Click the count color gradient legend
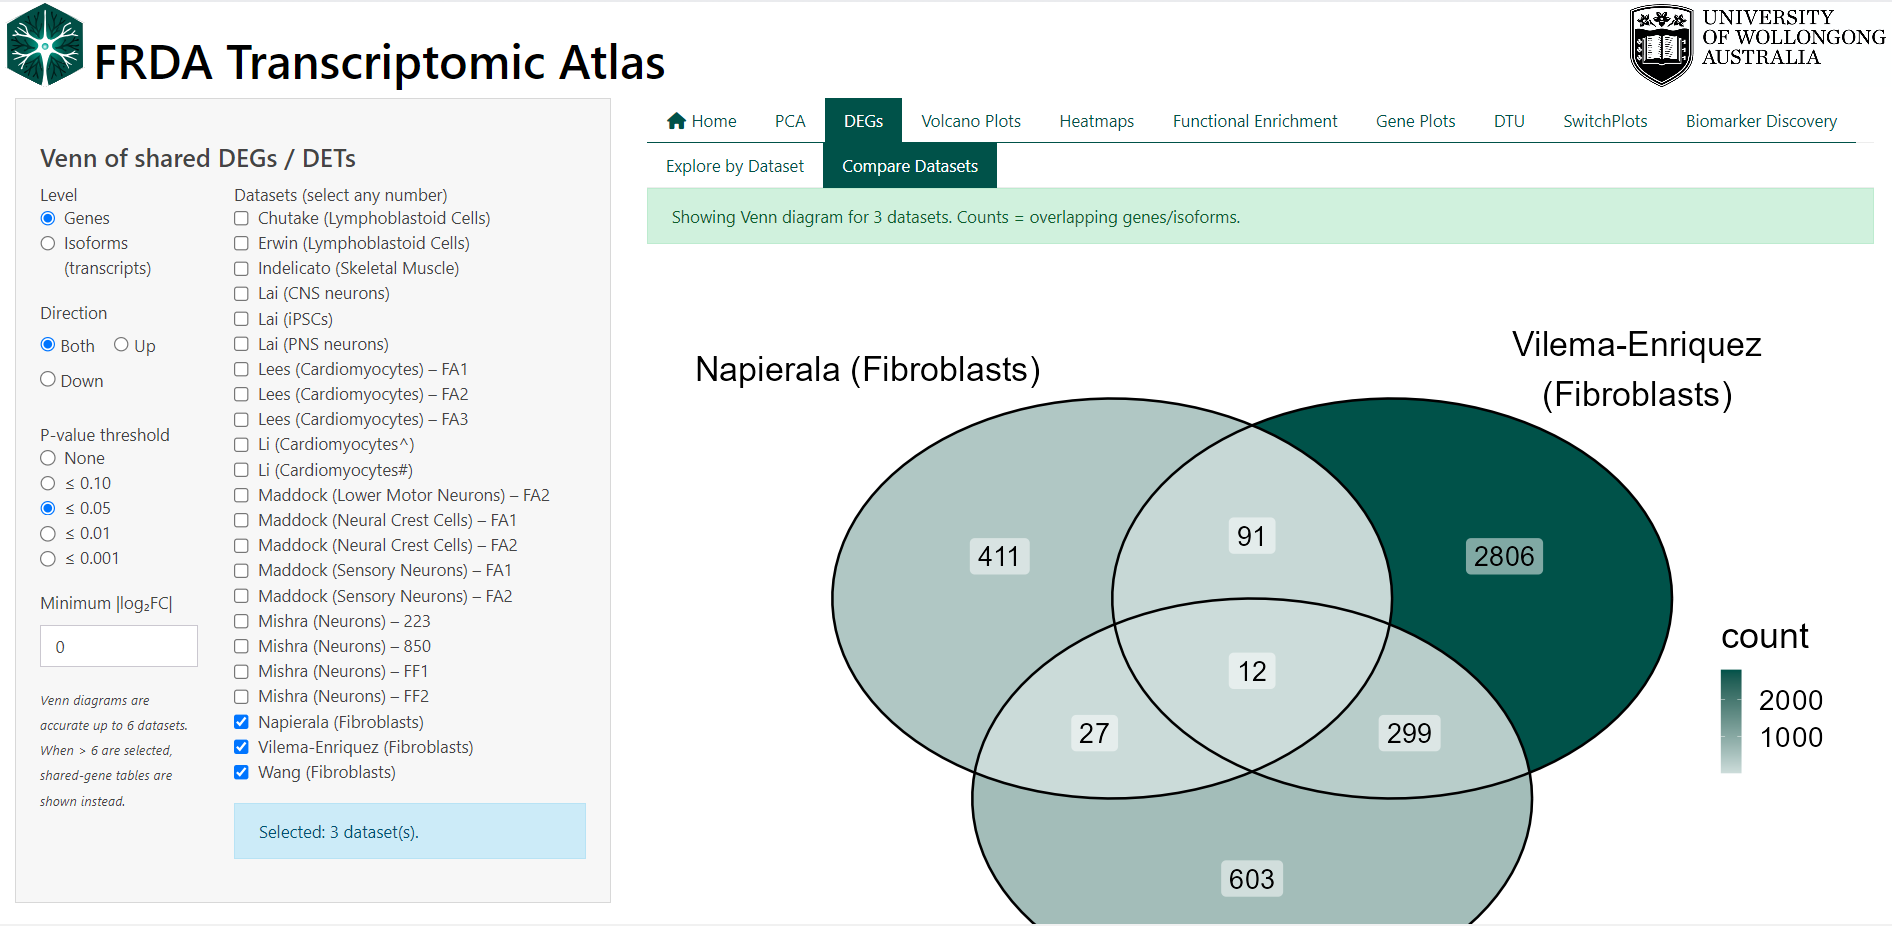The height and width of the screenshot is (926, 1892). 1731,721
